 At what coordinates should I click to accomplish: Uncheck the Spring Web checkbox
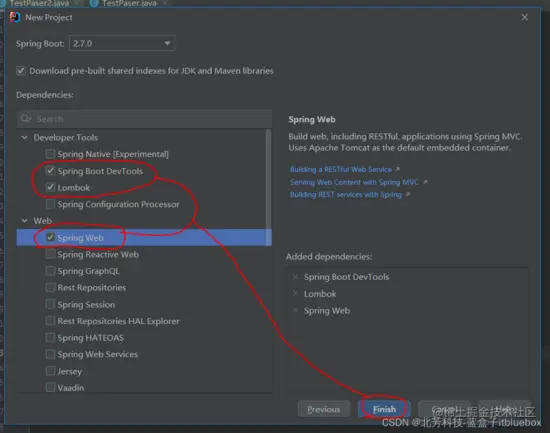pos(51,238)
